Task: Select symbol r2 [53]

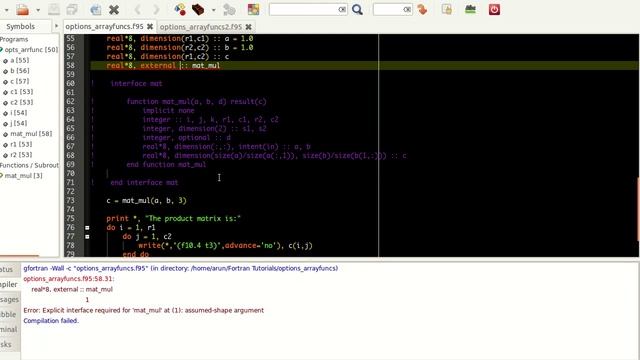Action: 21,155
